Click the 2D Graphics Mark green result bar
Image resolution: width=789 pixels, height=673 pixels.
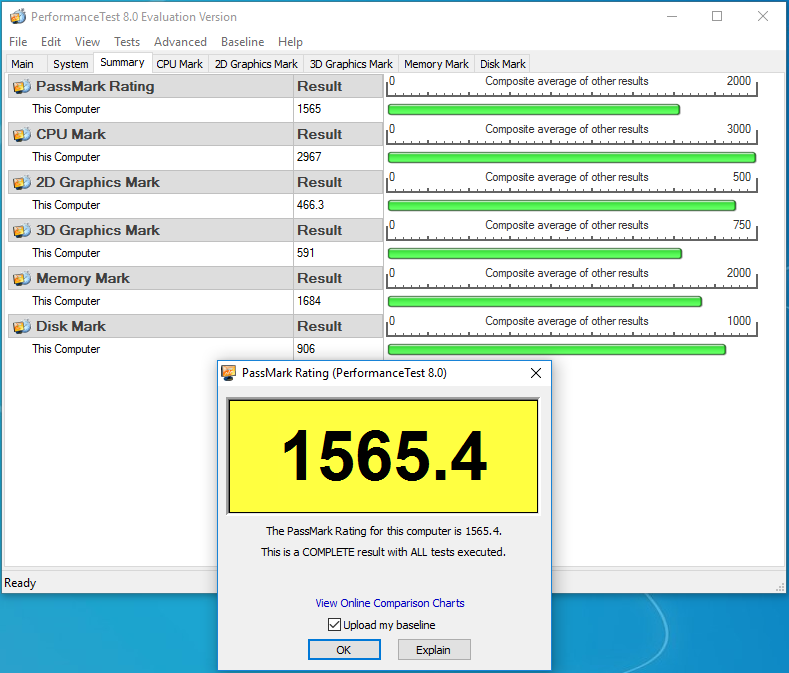562,205
